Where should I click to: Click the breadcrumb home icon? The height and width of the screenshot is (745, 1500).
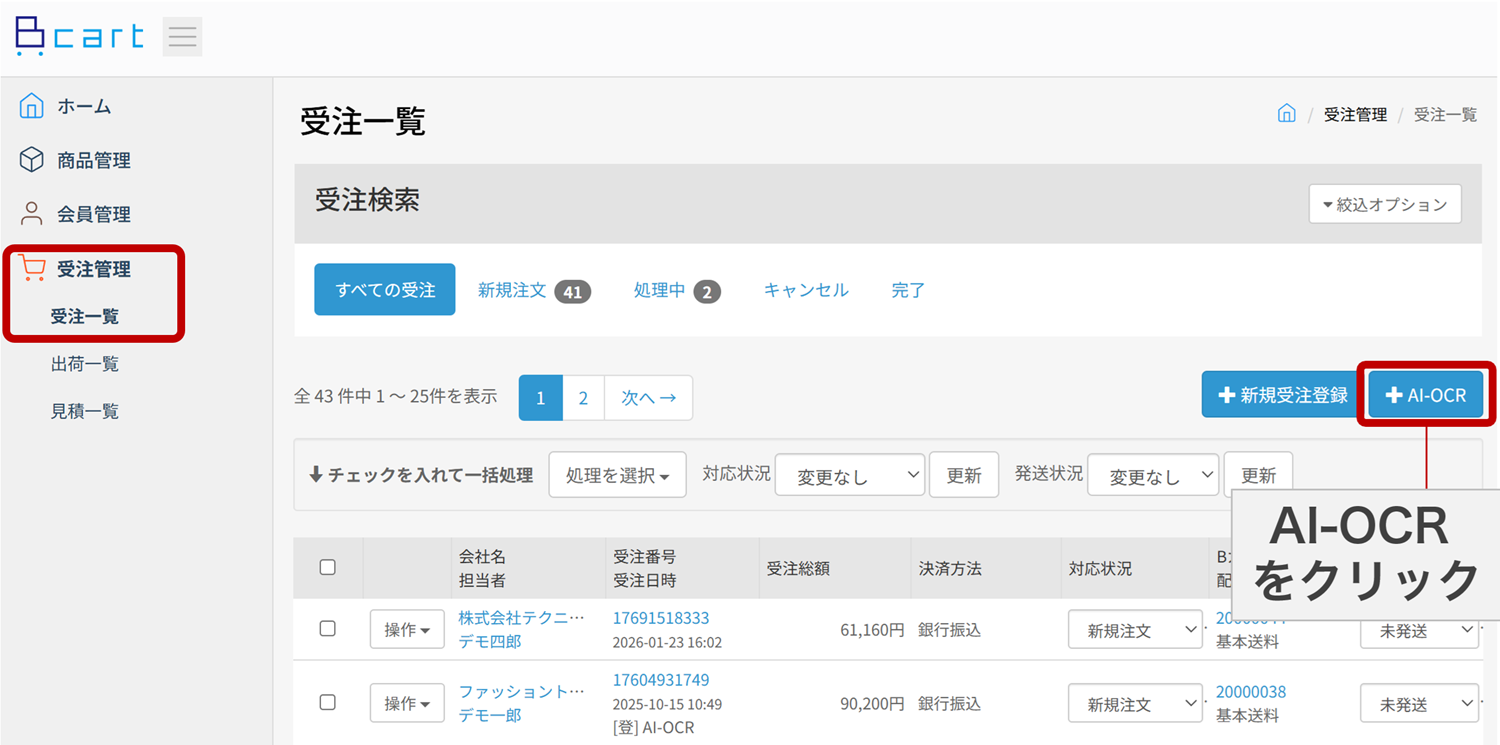click(x=1287, y=114)
